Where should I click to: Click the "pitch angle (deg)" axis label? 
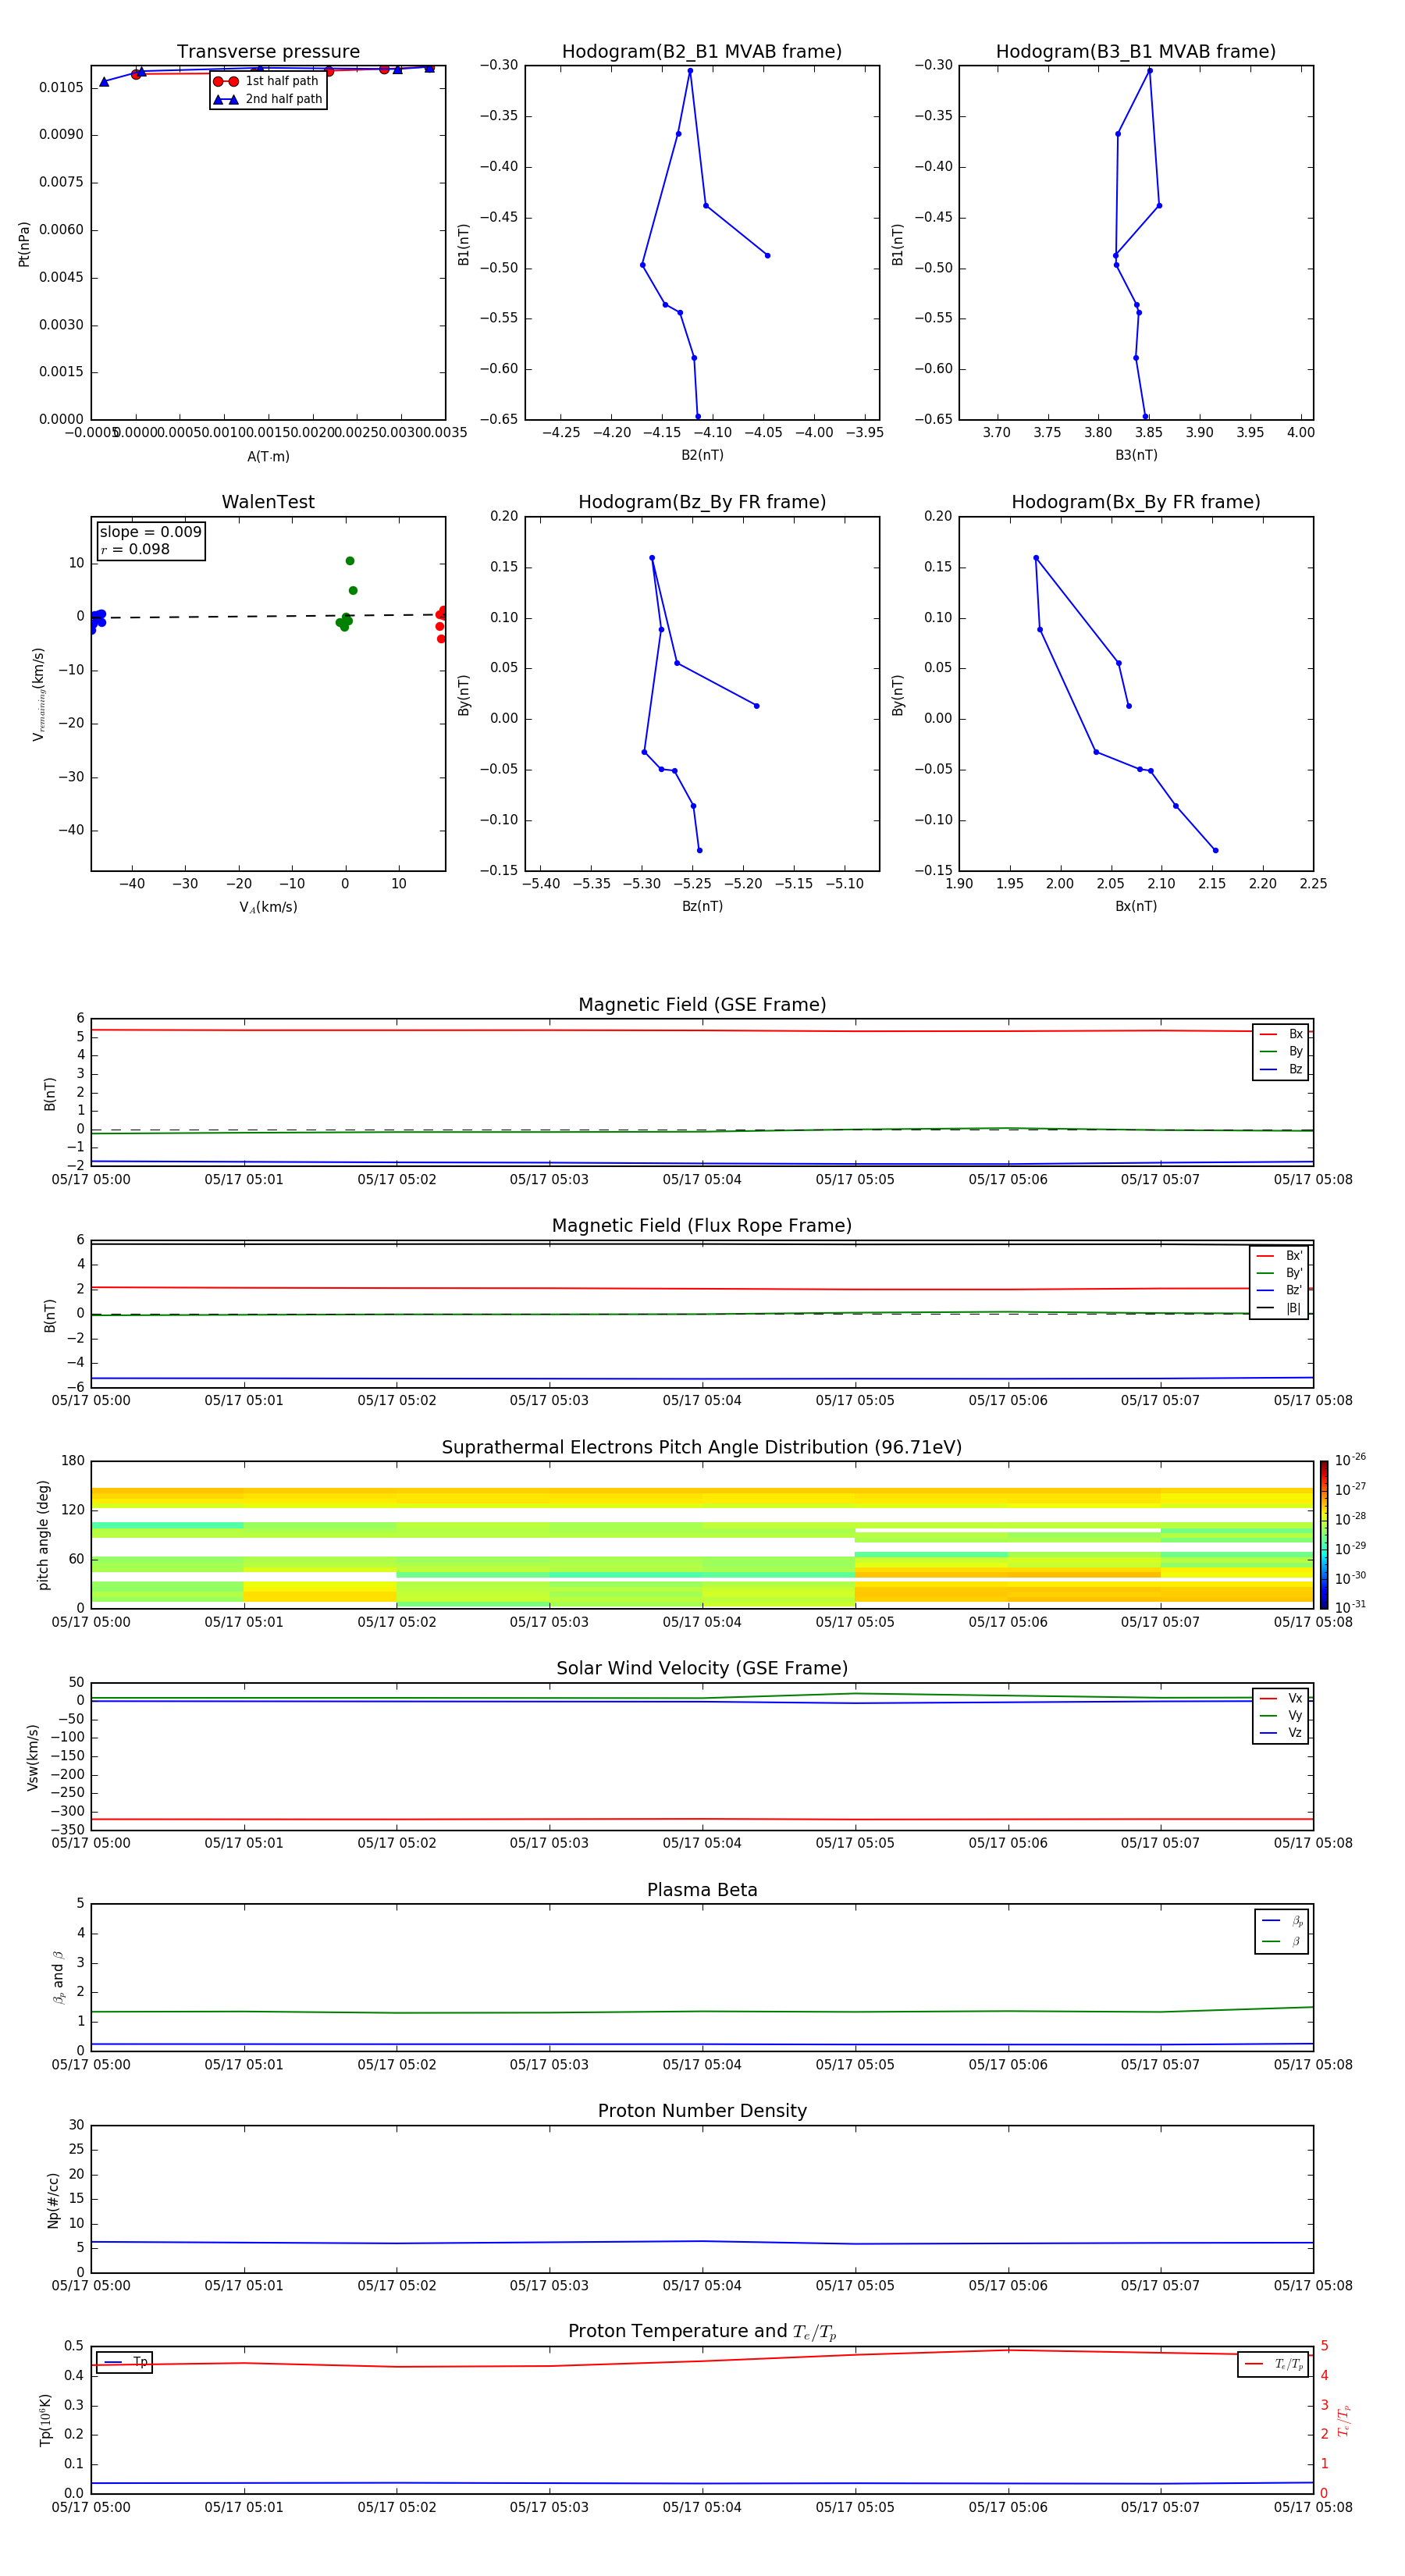43,1535
